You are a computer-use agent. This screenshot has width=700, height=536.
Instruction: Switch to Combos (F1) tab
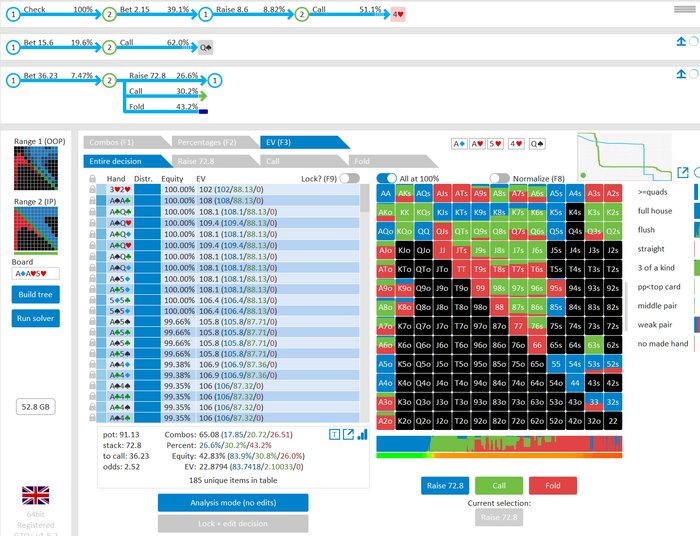(123, 142)
